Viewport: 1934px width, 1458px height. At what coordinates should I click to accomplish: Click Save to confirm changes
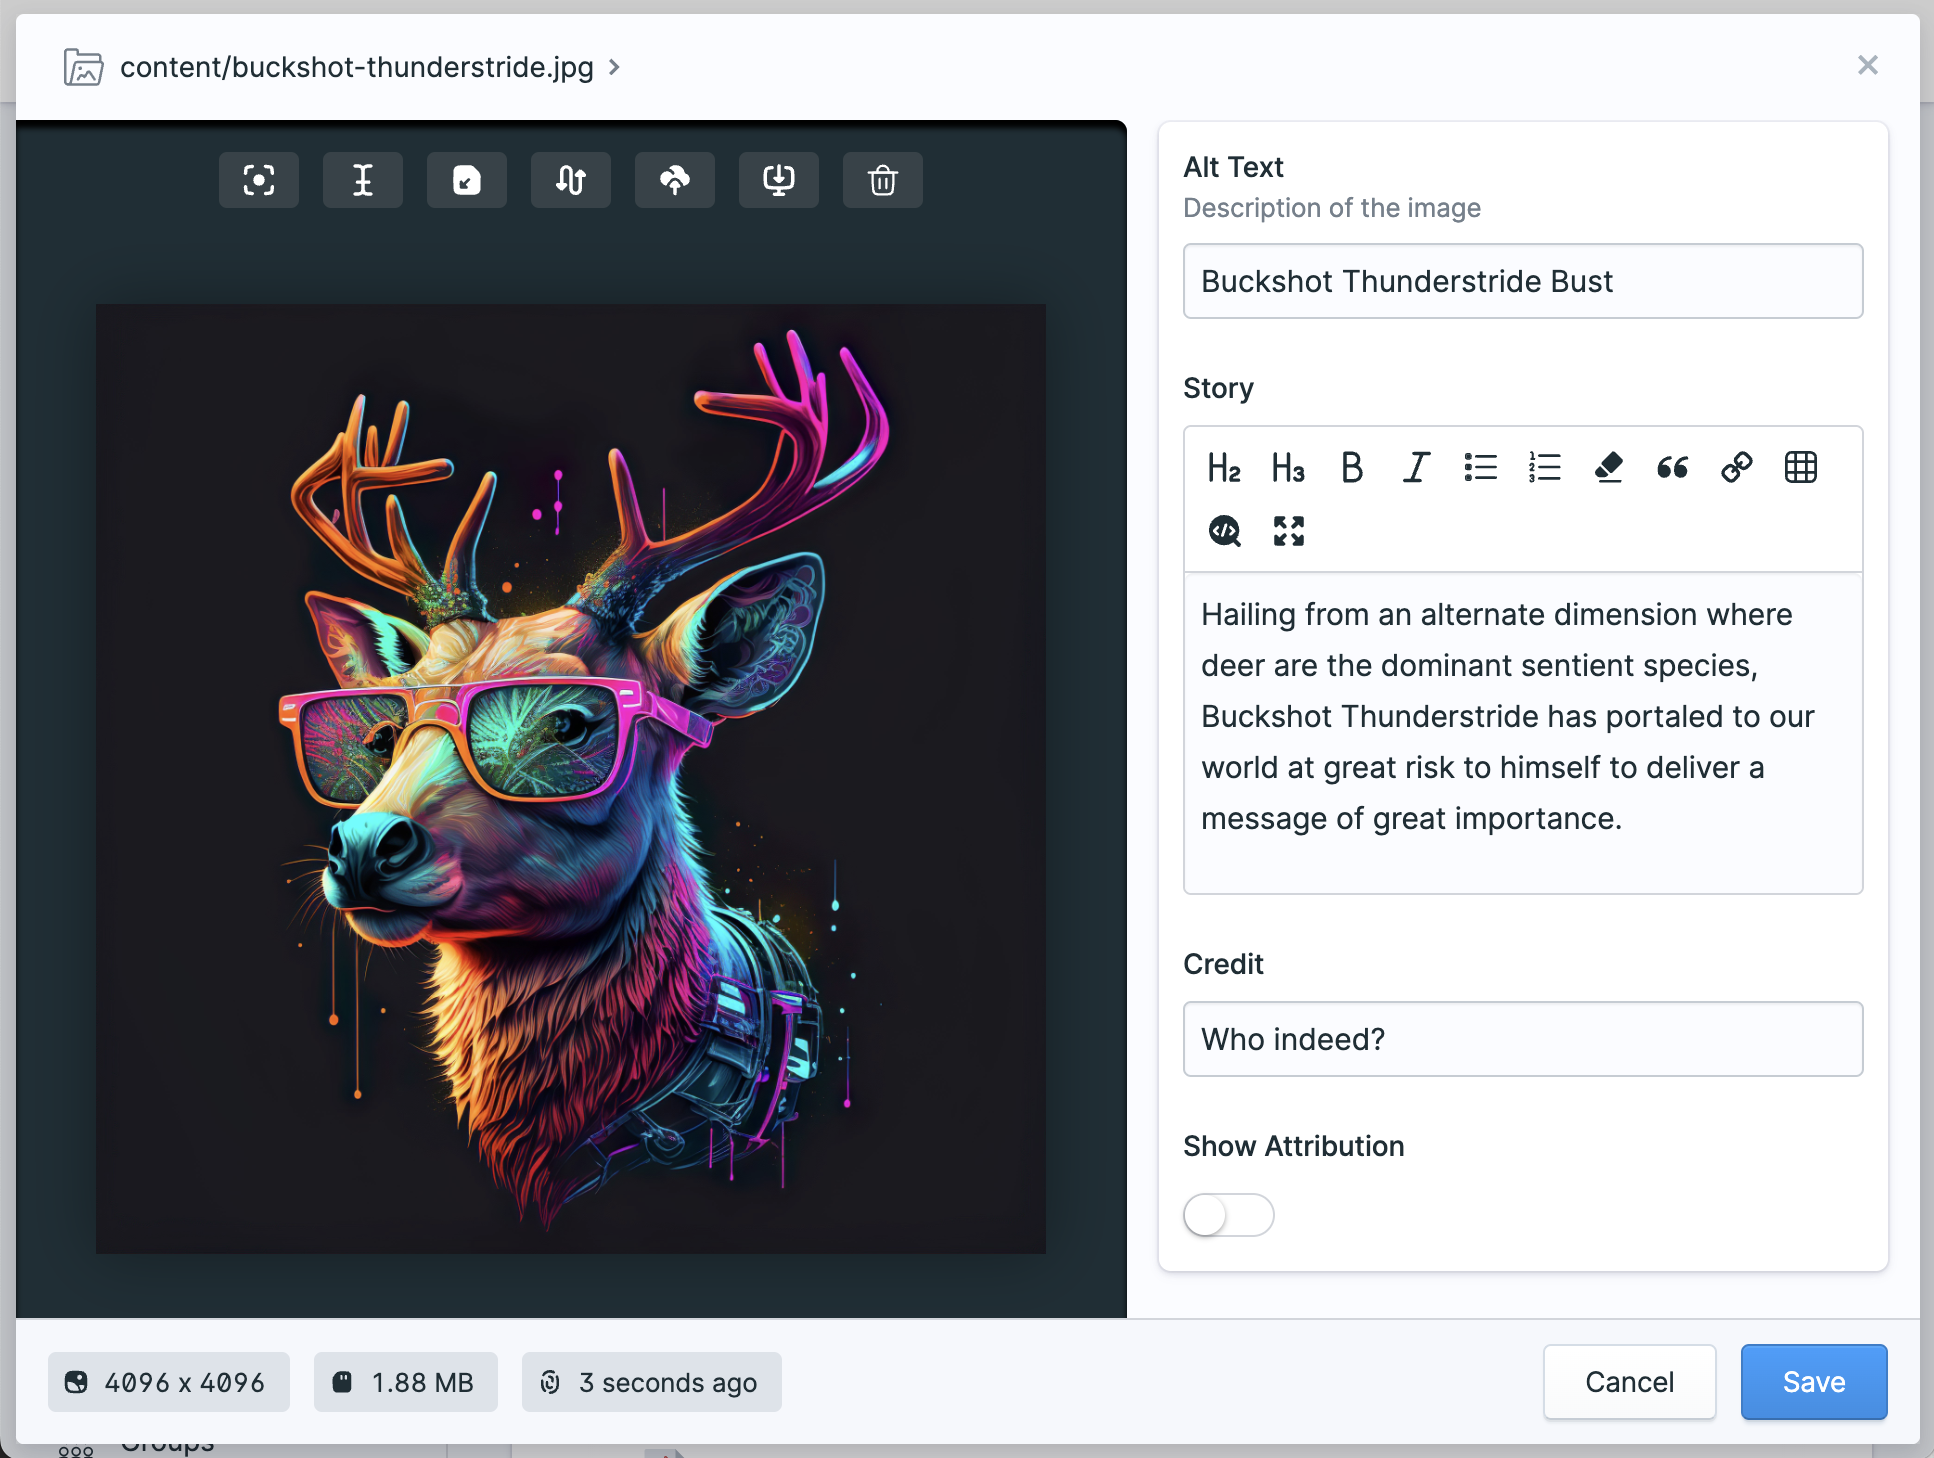coord(1813,1380)
